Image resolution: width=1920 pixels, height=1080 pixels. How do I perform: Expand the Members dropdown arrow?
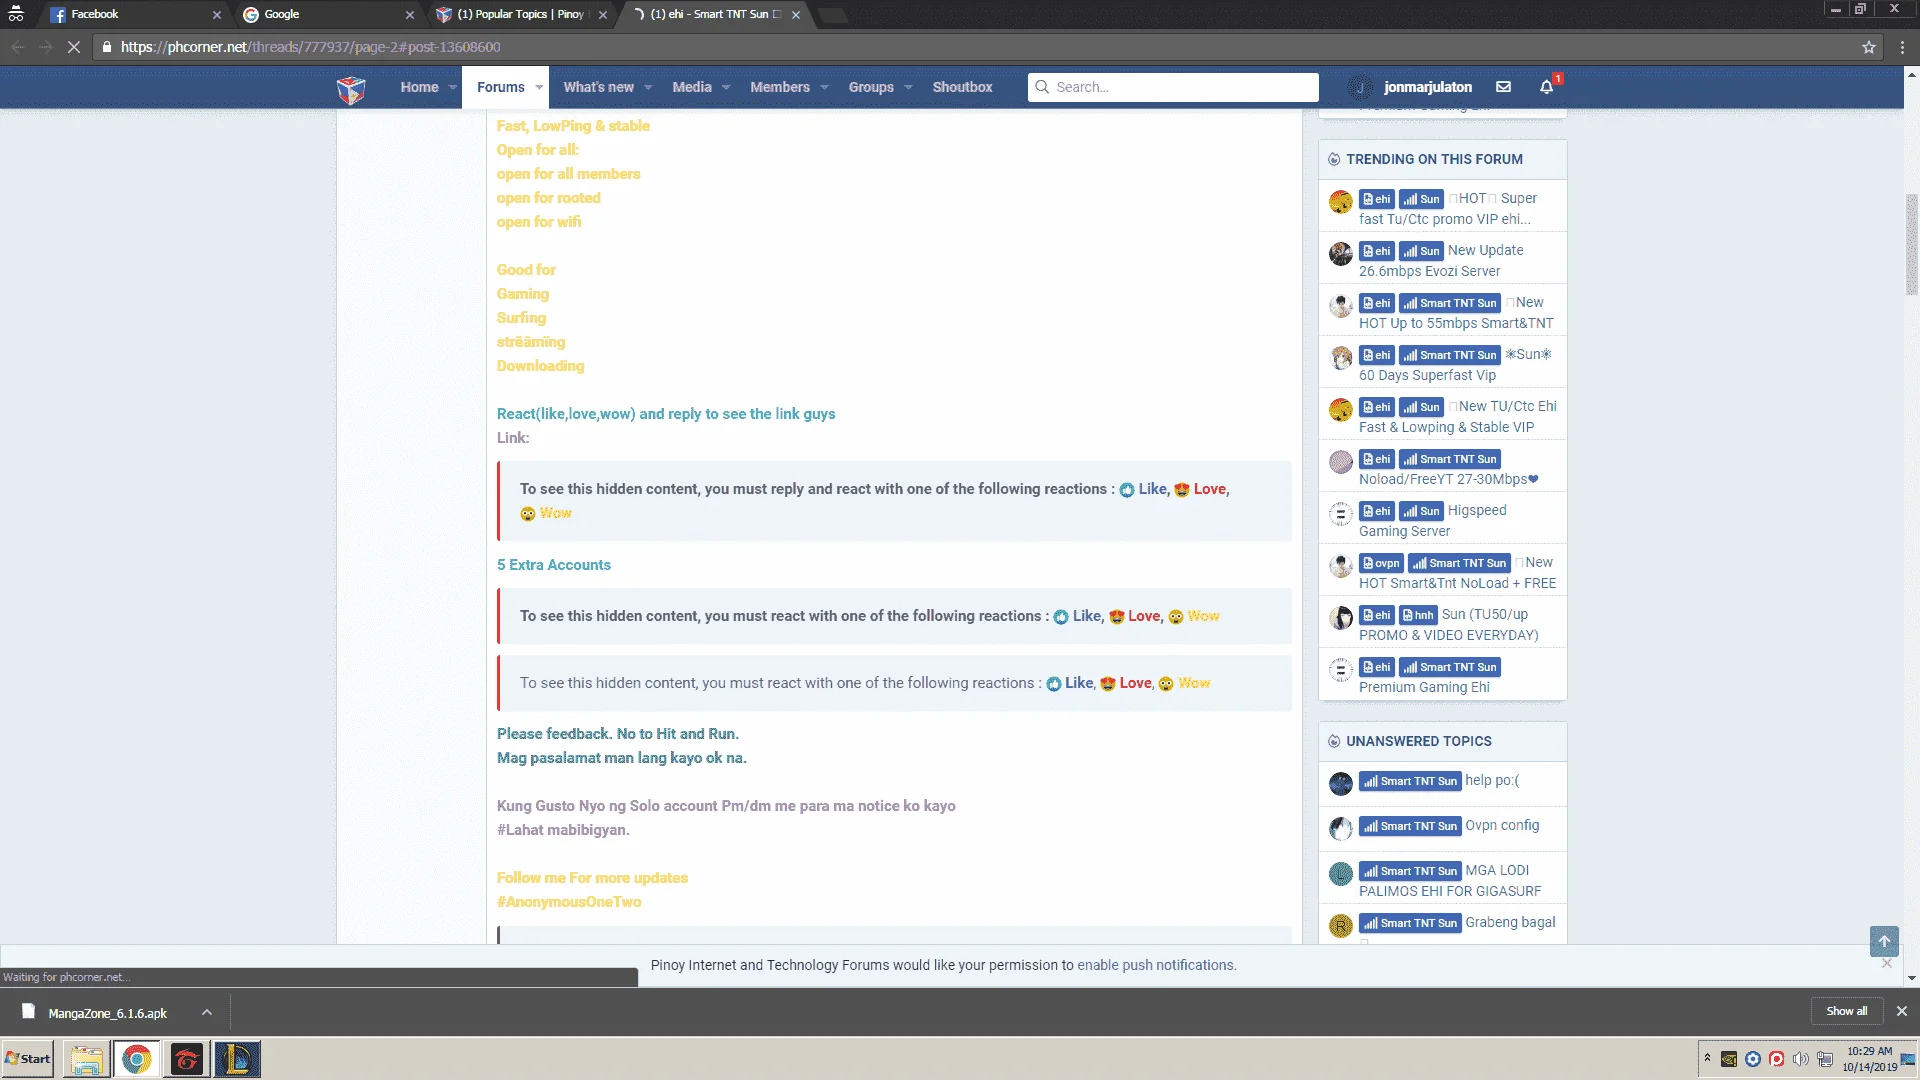coord(824,87)
